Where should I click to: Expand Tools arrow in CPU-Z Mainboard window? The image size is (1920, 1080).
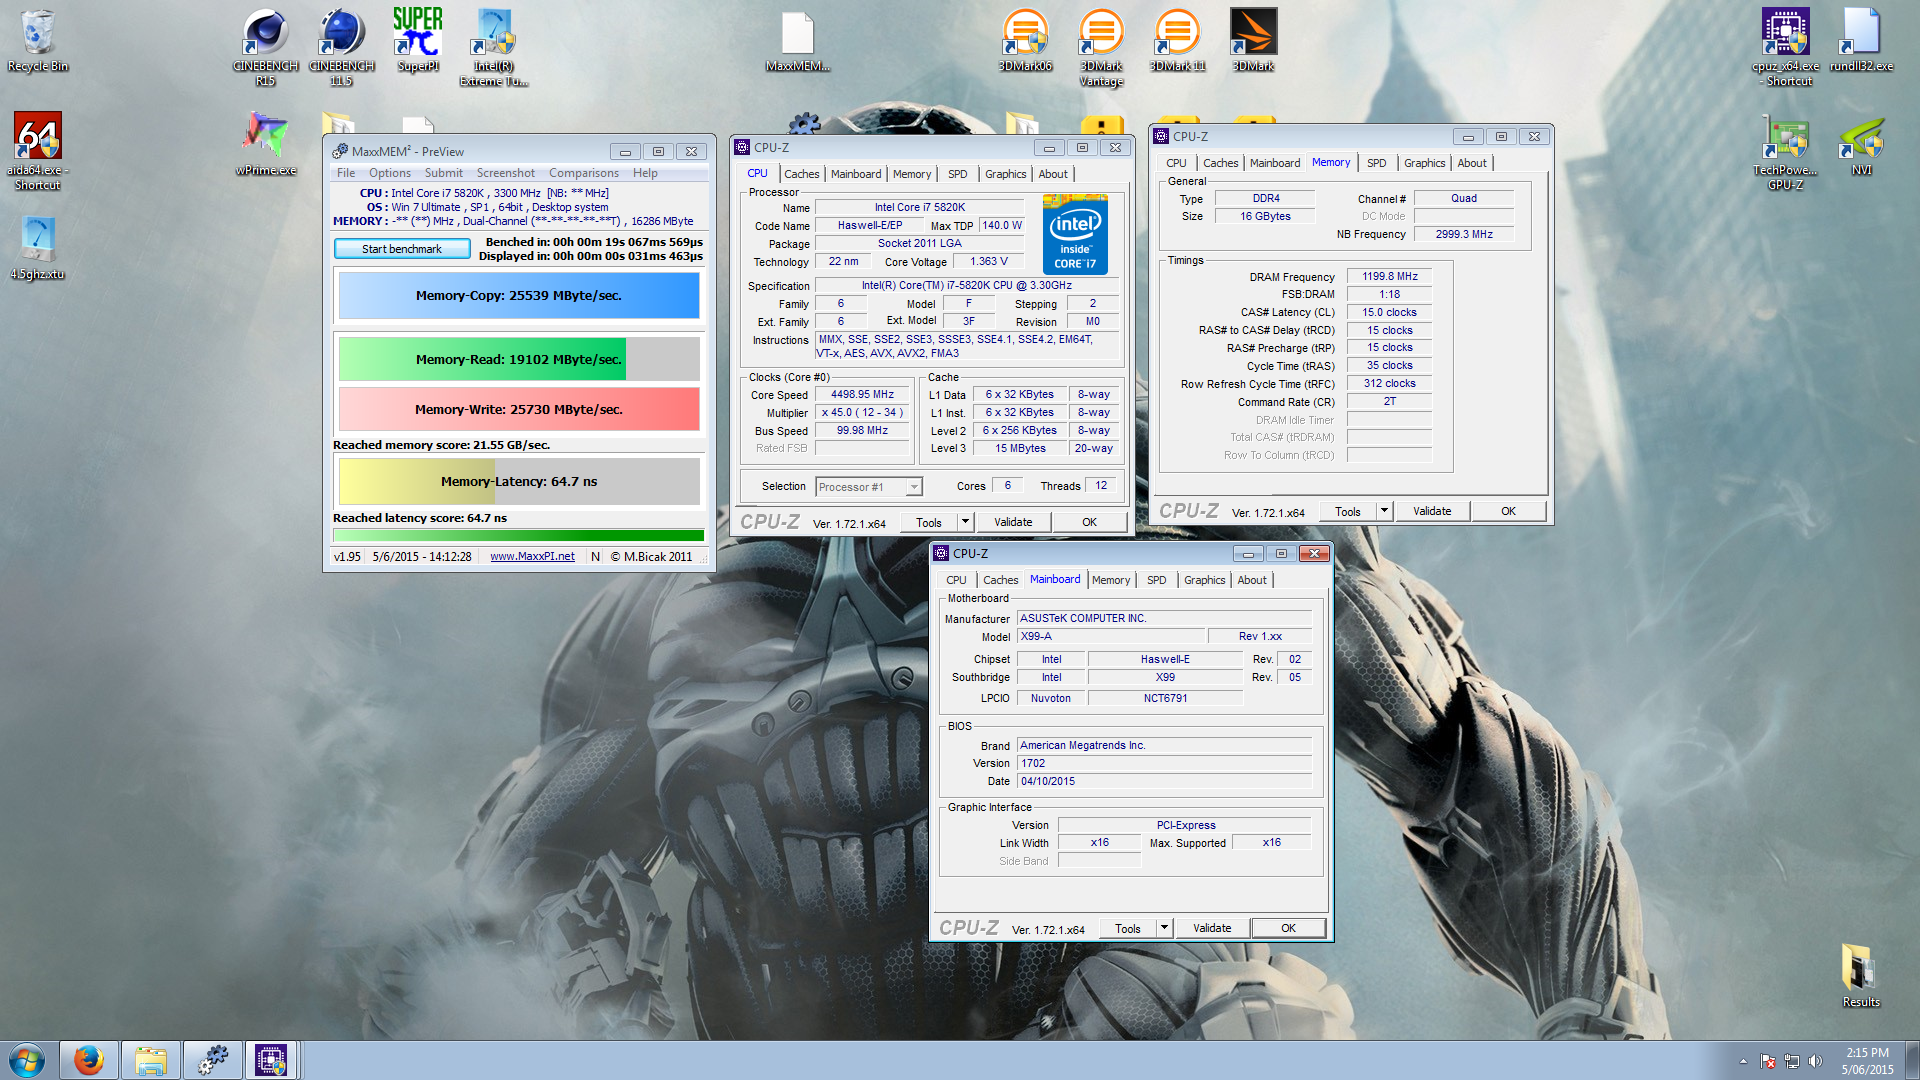(1164, 928)
